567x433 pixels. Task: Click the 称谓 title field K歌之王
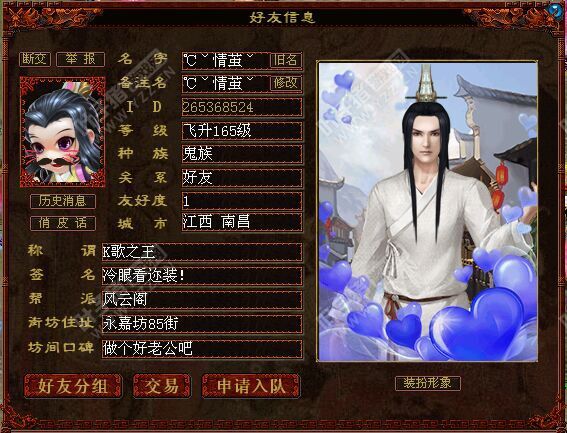click(x=202, y=252)
